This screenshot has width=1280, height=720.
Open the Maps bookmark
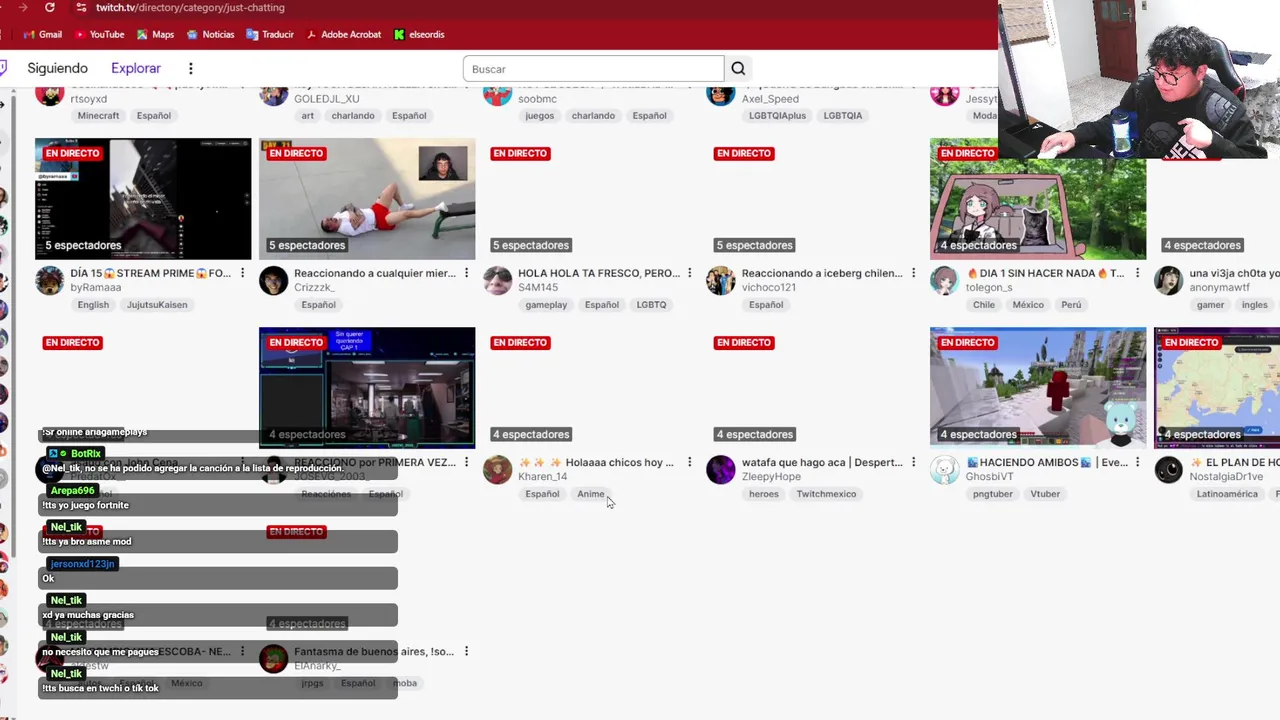[x=155, y=34]
